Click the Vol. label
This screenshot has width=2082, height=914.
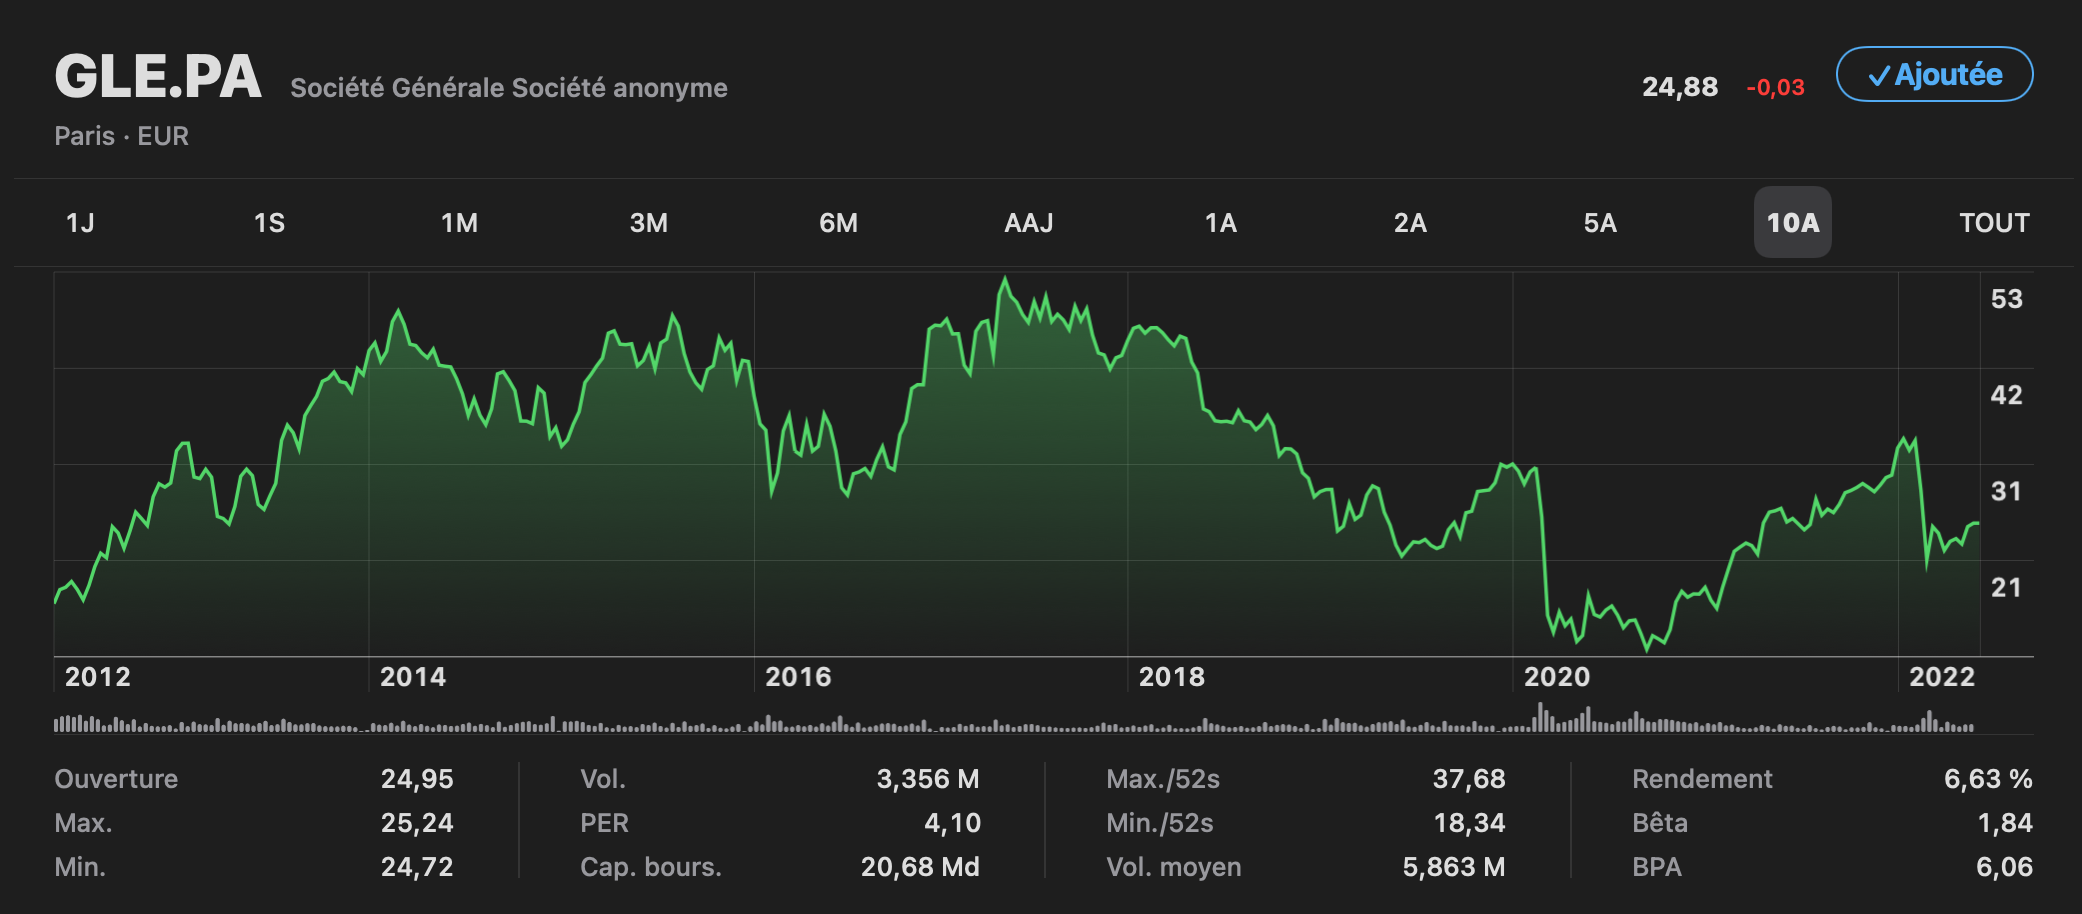coord(603,779)
